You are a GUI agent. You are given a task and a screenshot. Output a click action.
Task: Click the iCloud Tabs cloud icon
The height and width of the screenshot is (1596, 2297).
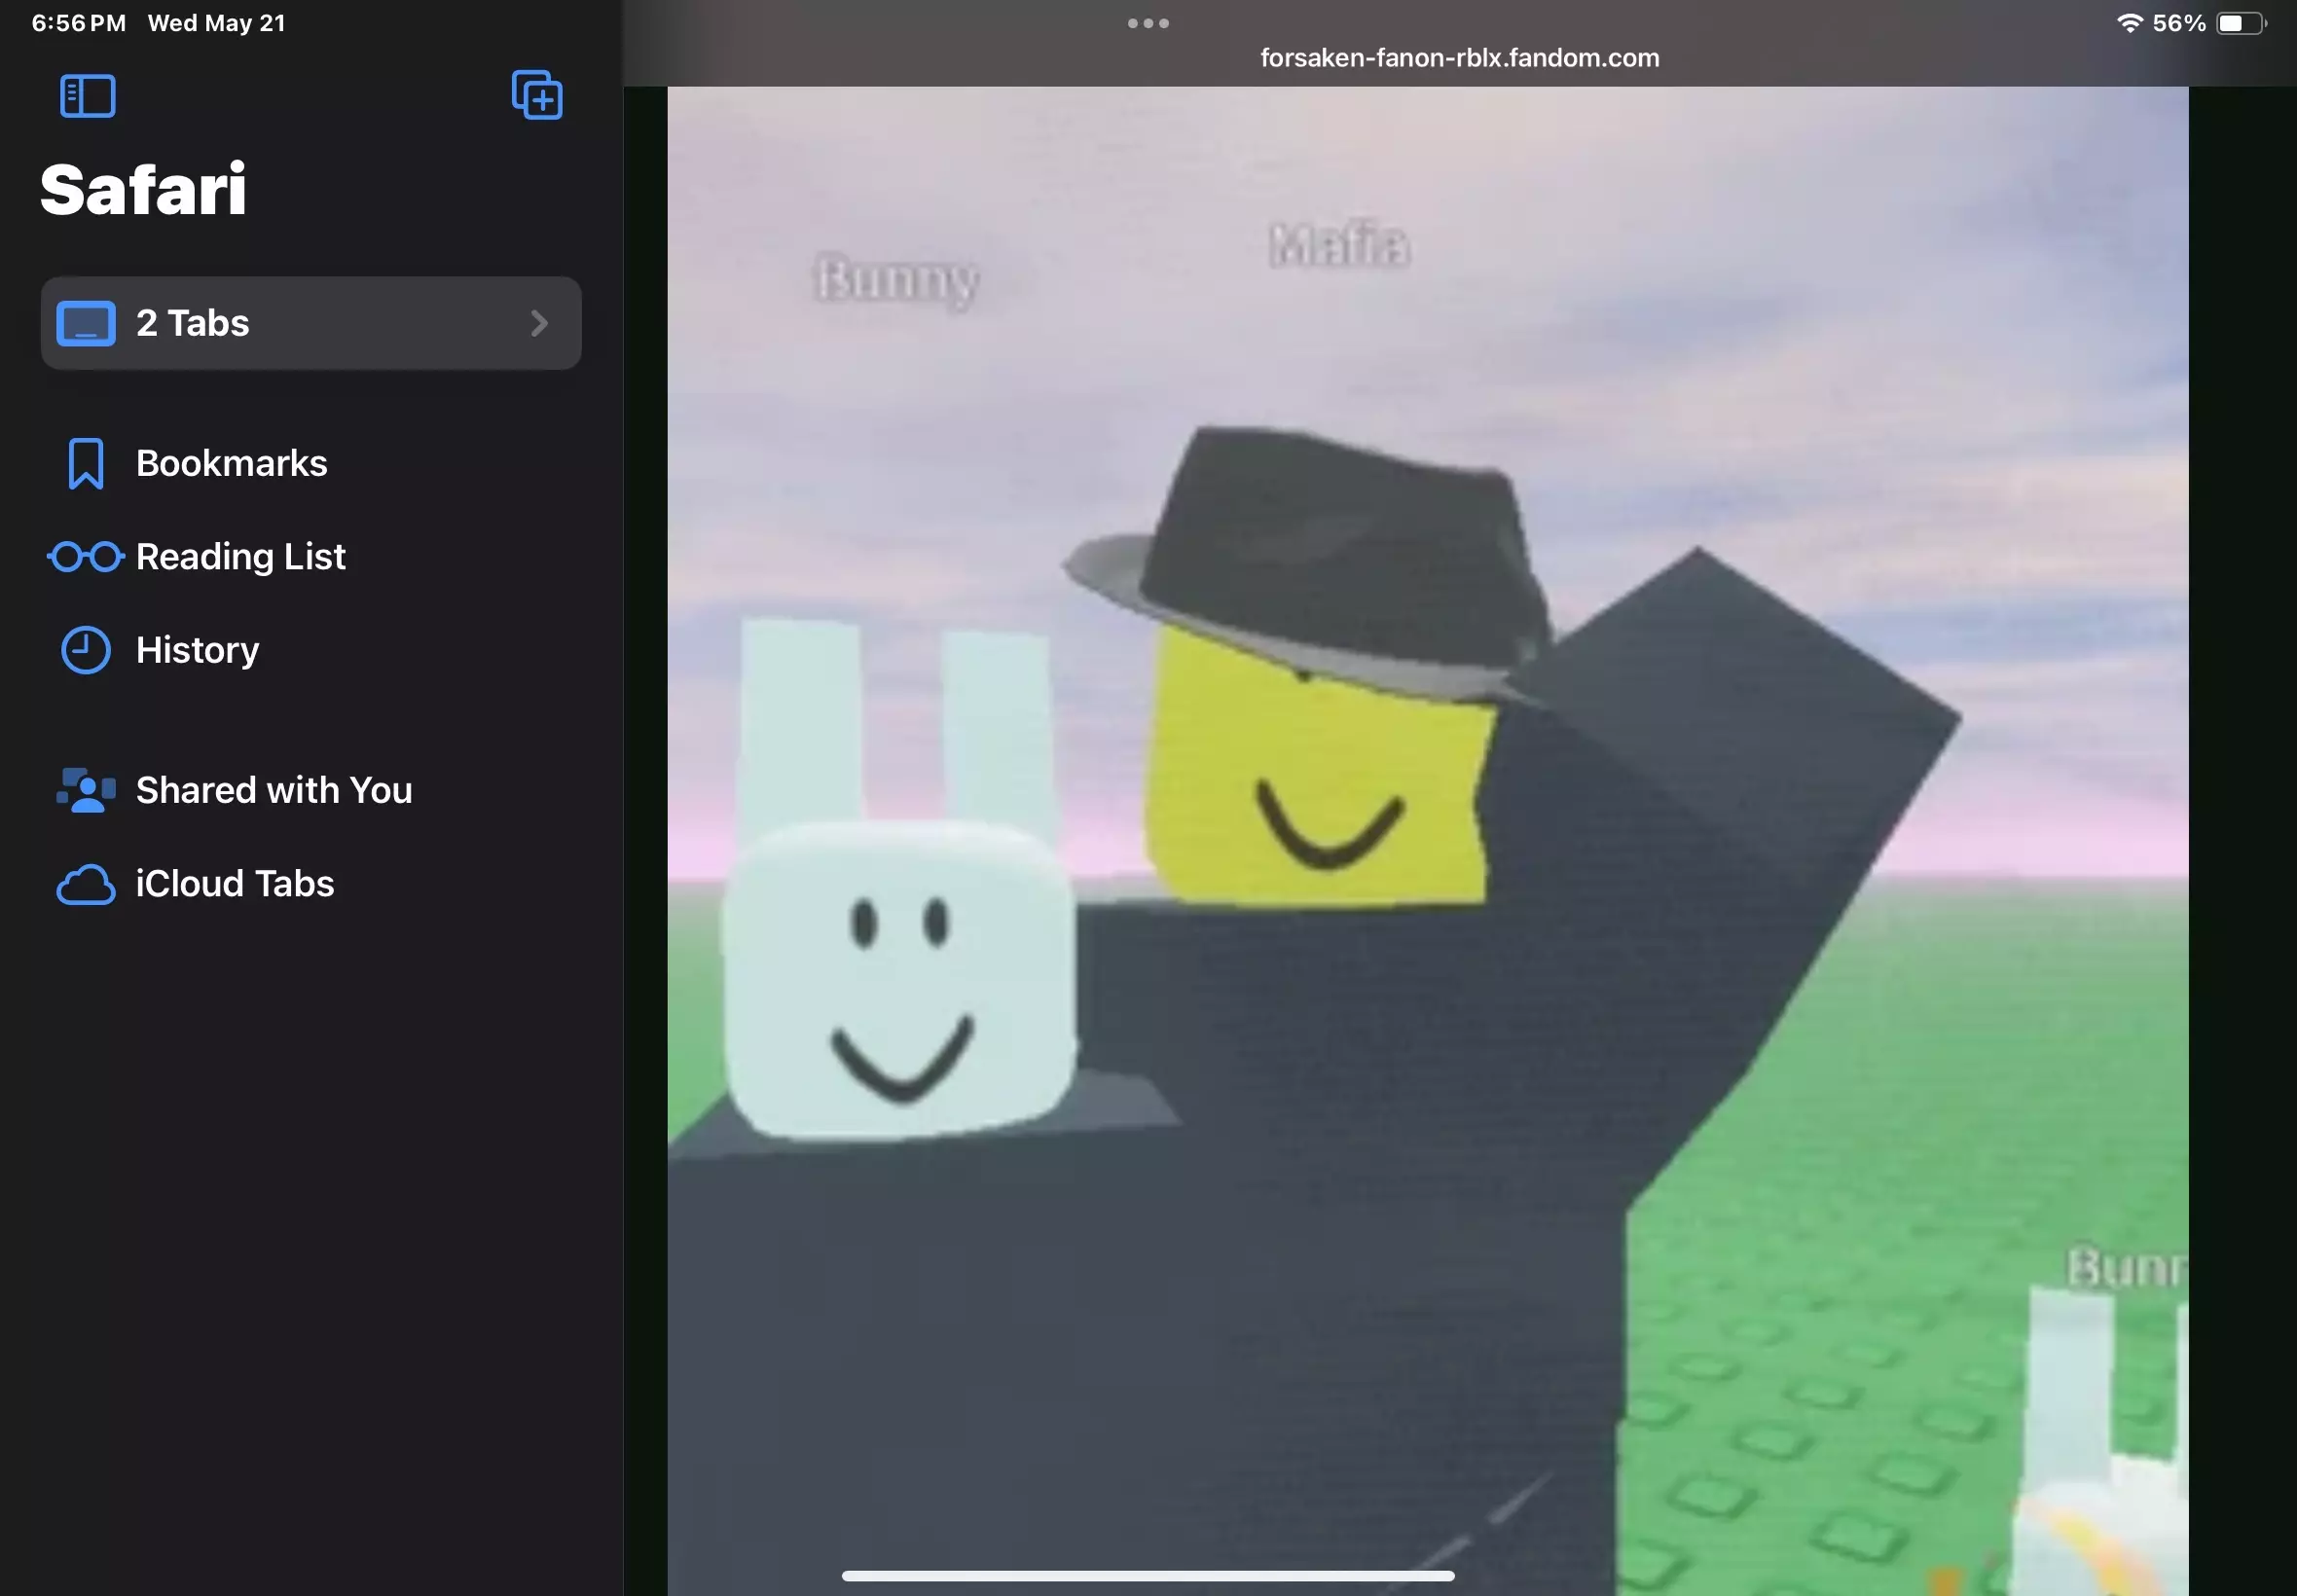[x=86, y=885]
